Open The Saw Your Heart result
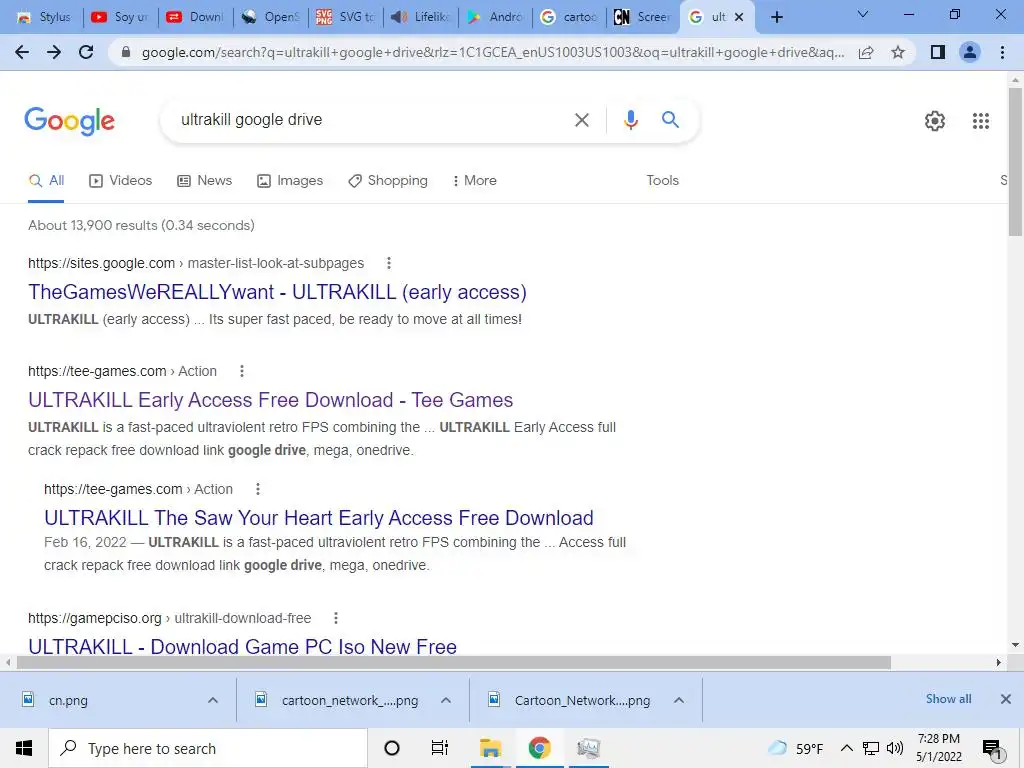The image size is (1024, 768). pos(319,518)
